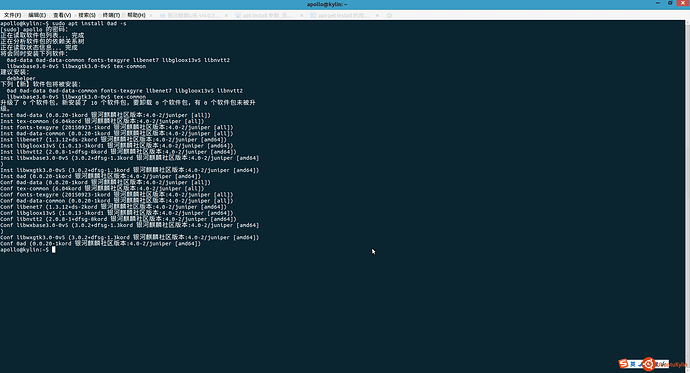Click the 'Conf libwxgtk3.0-0v5' output line
Image resolution: width=690 pixels, height=373 pixels.
tap(130, 238)
